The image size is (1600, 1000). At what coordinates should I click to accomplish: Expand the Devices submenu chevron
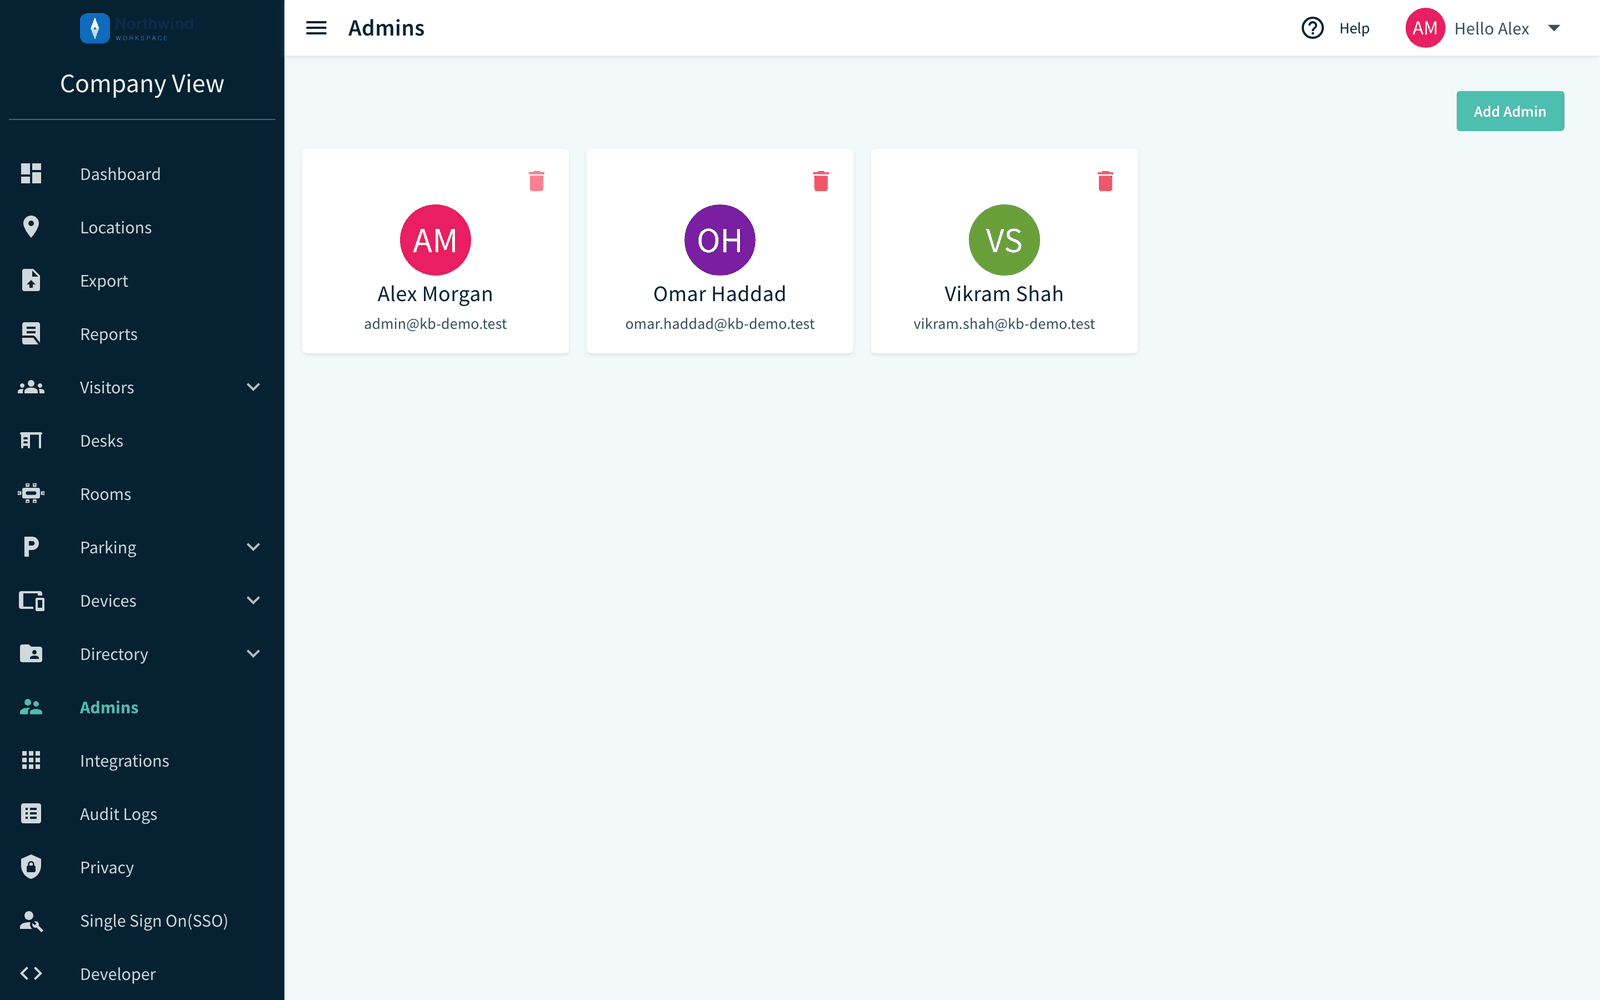[x=253, y=600]
